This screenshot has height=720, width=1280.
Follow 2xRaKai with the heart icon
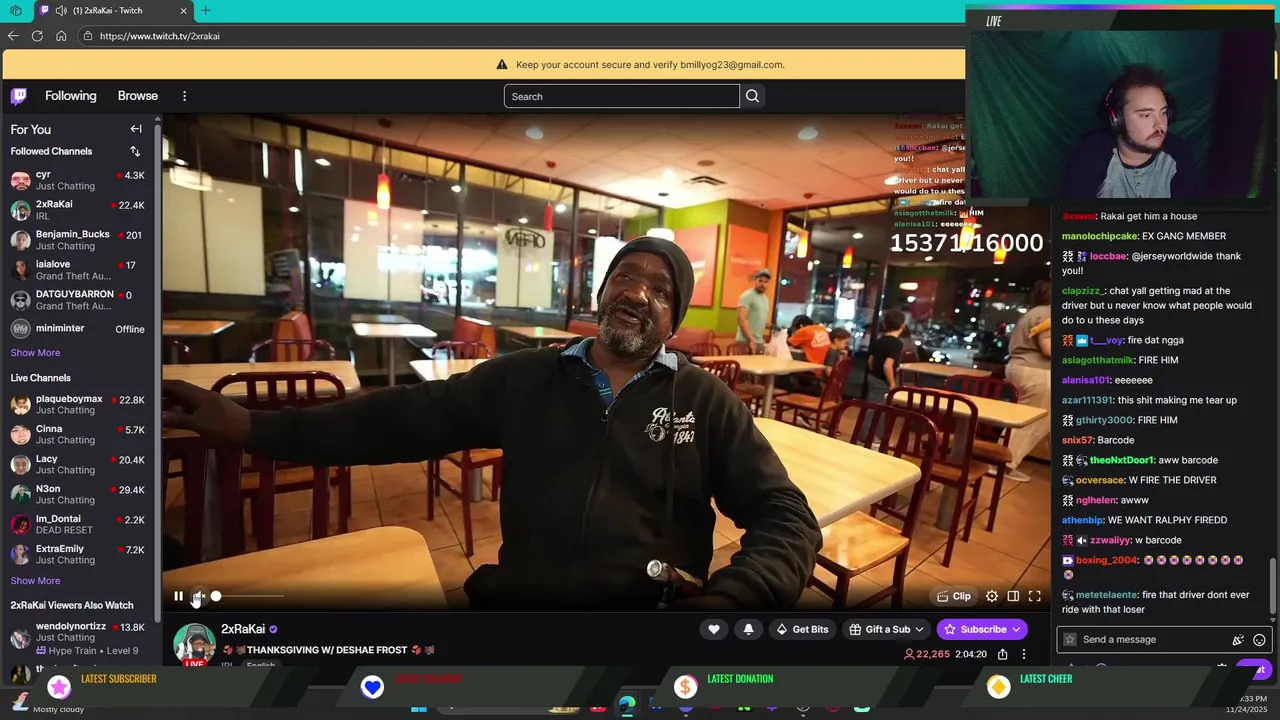[x=714, y=629]
